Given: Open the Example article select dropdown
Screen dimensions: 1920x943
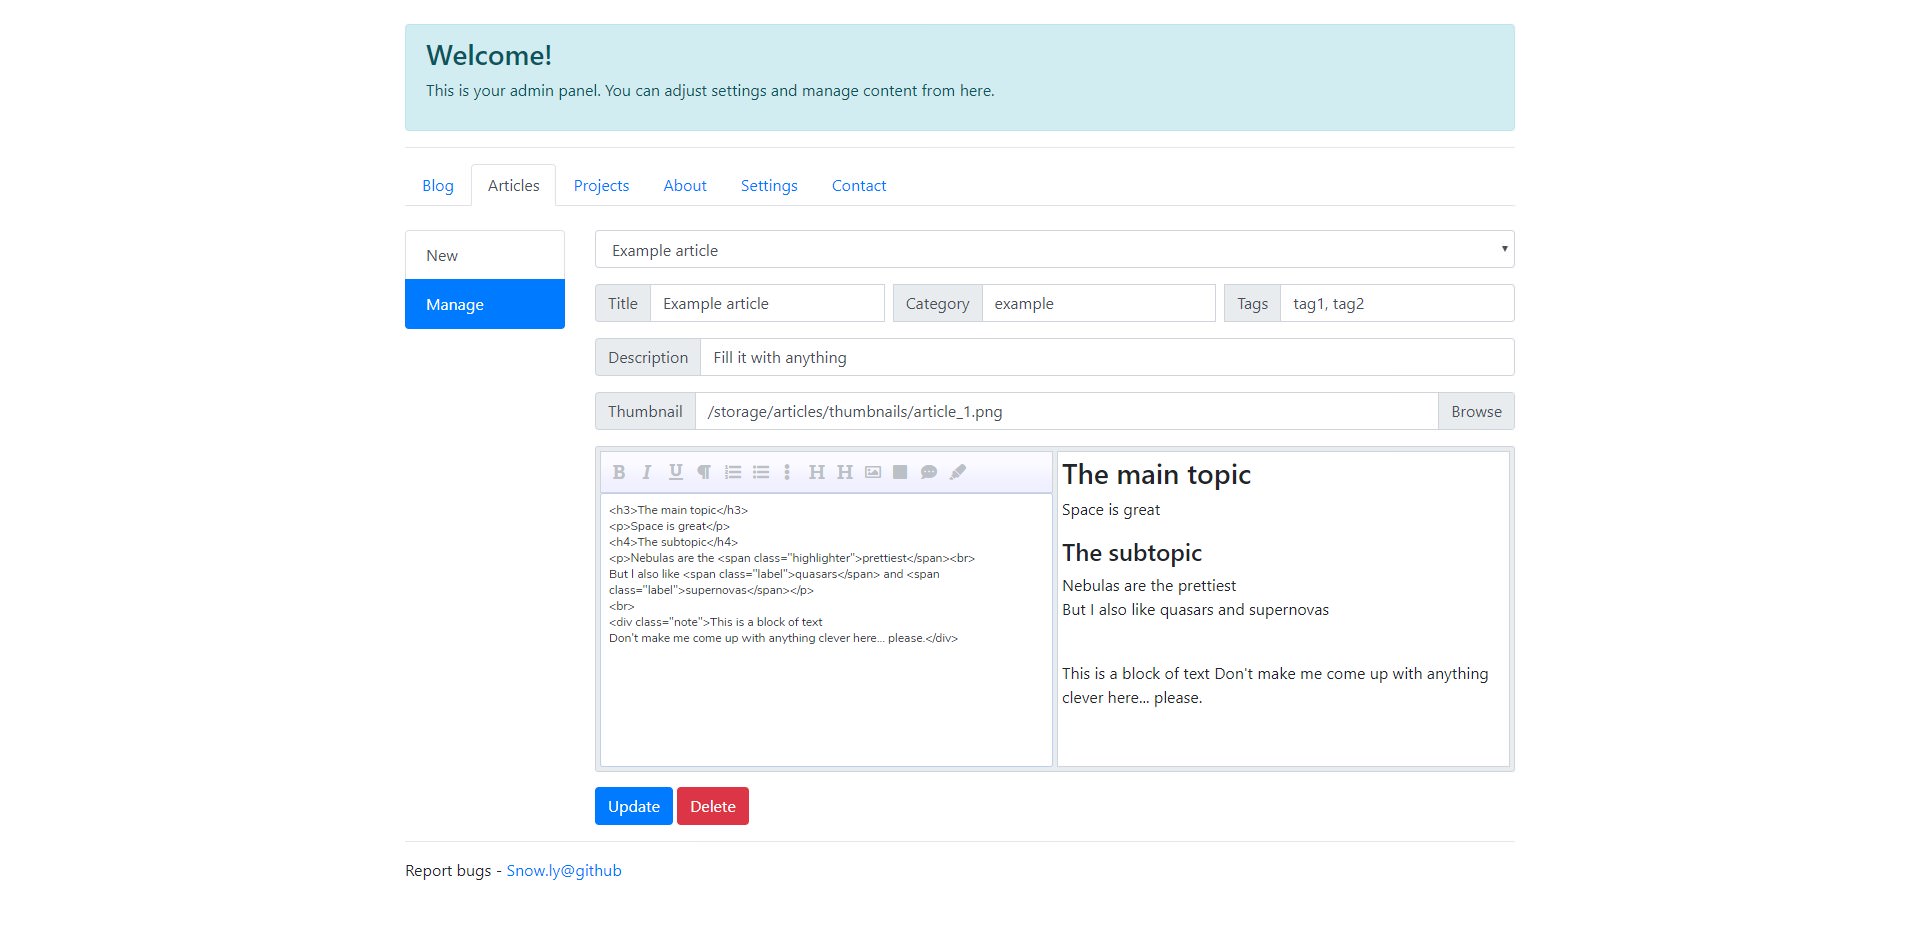Looking at the screenshot, I should 1055,249.
